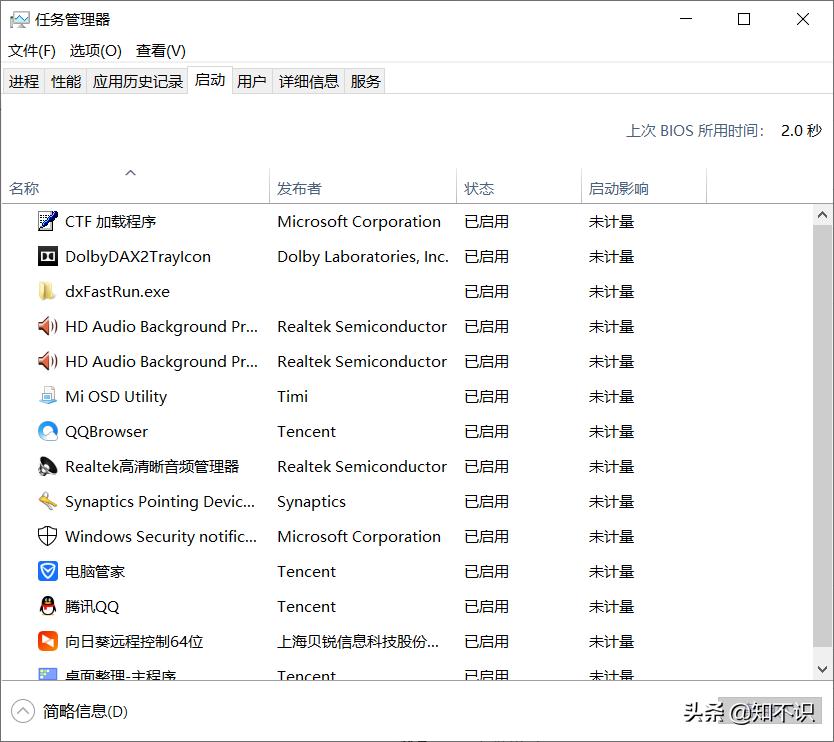
Task: Select the 电脑管家 shield icon
Action: (47, 571)
